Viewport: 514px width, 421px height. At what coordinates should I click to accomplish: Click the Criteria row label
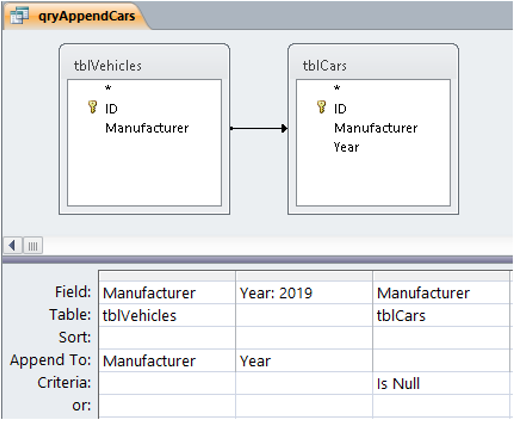click(64, 382)
